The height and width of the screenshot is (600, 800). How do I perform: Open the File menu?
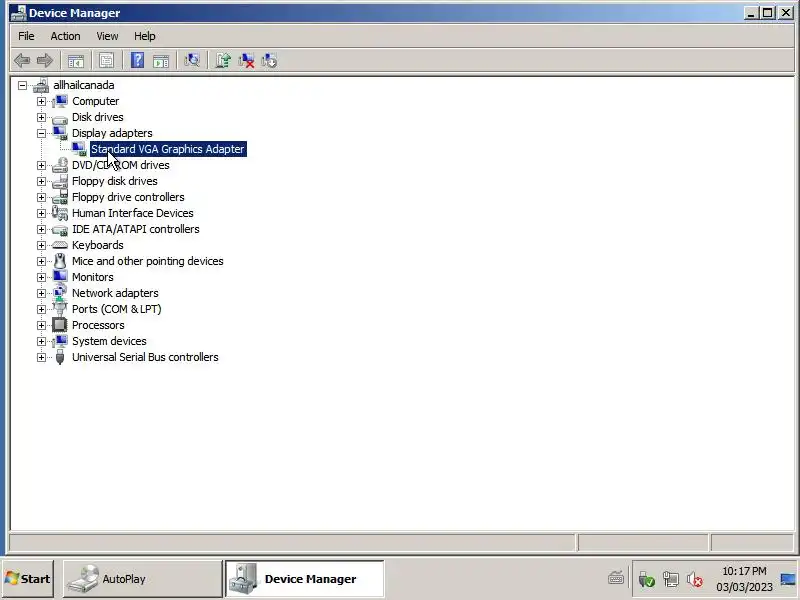point(26,36)
